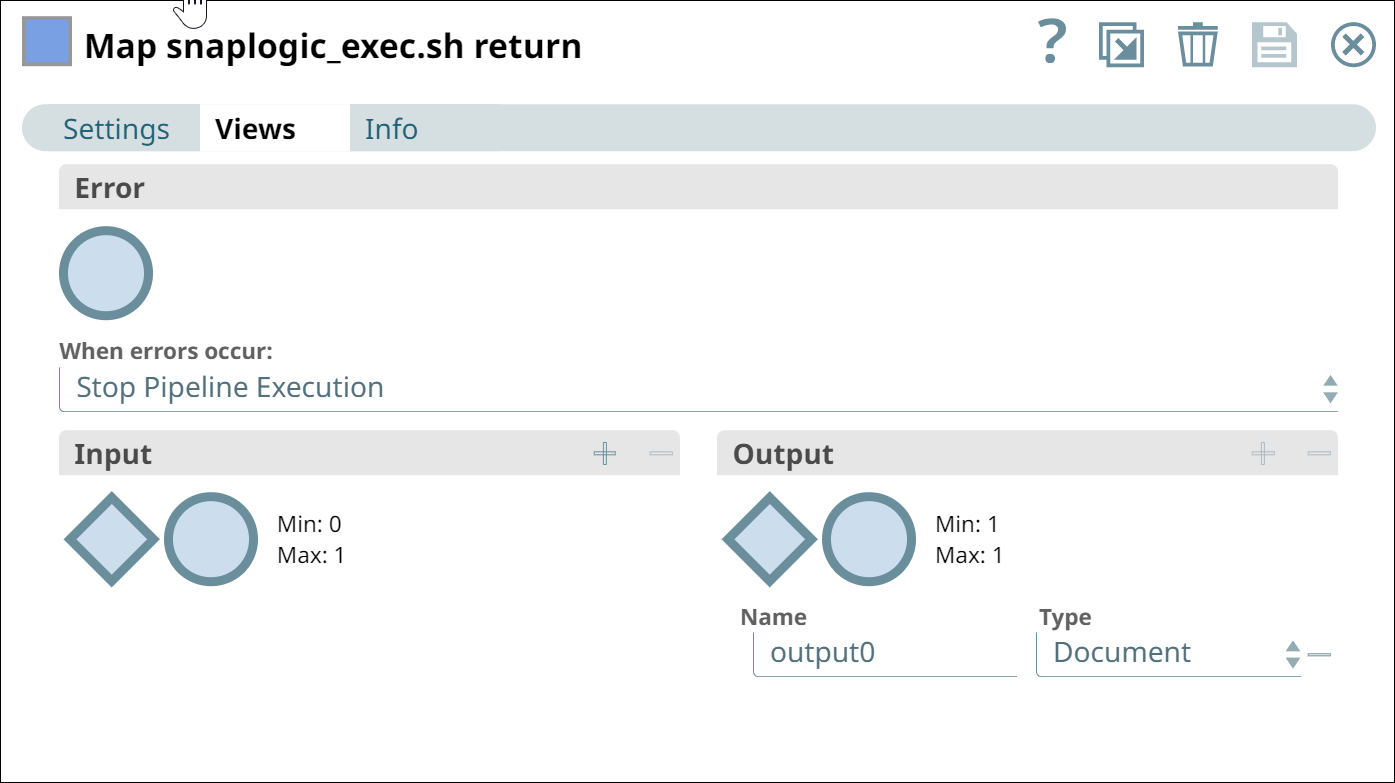This screenshot has width=1395, height=783.
Task: Remove an input view with minus
Action: [x=661, y=454]
